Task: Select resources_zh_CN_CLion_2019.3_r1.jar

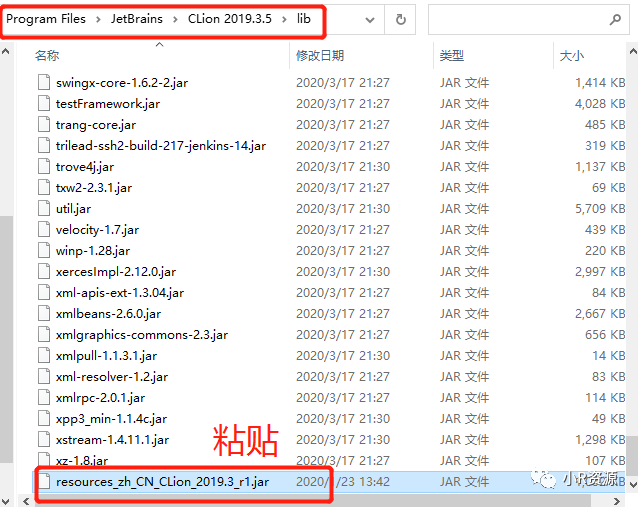Action: pyautogui.click(x=162, y=482)
